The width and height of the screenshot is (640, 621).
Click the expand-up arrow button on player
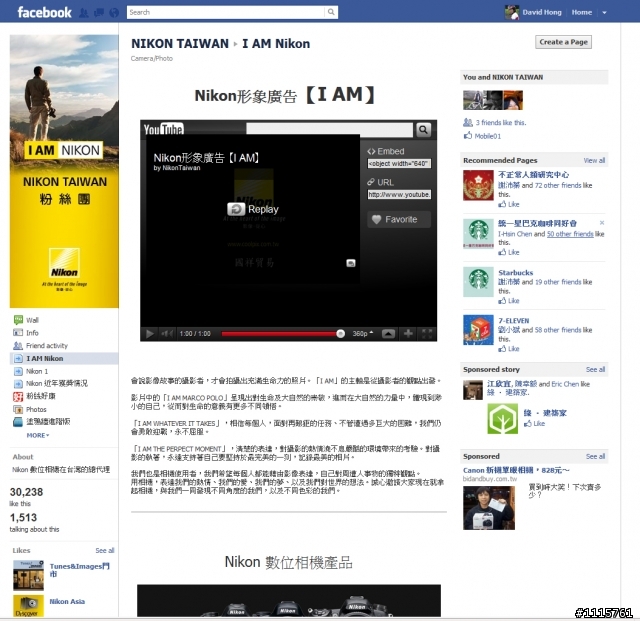click(x=388, y=334)
